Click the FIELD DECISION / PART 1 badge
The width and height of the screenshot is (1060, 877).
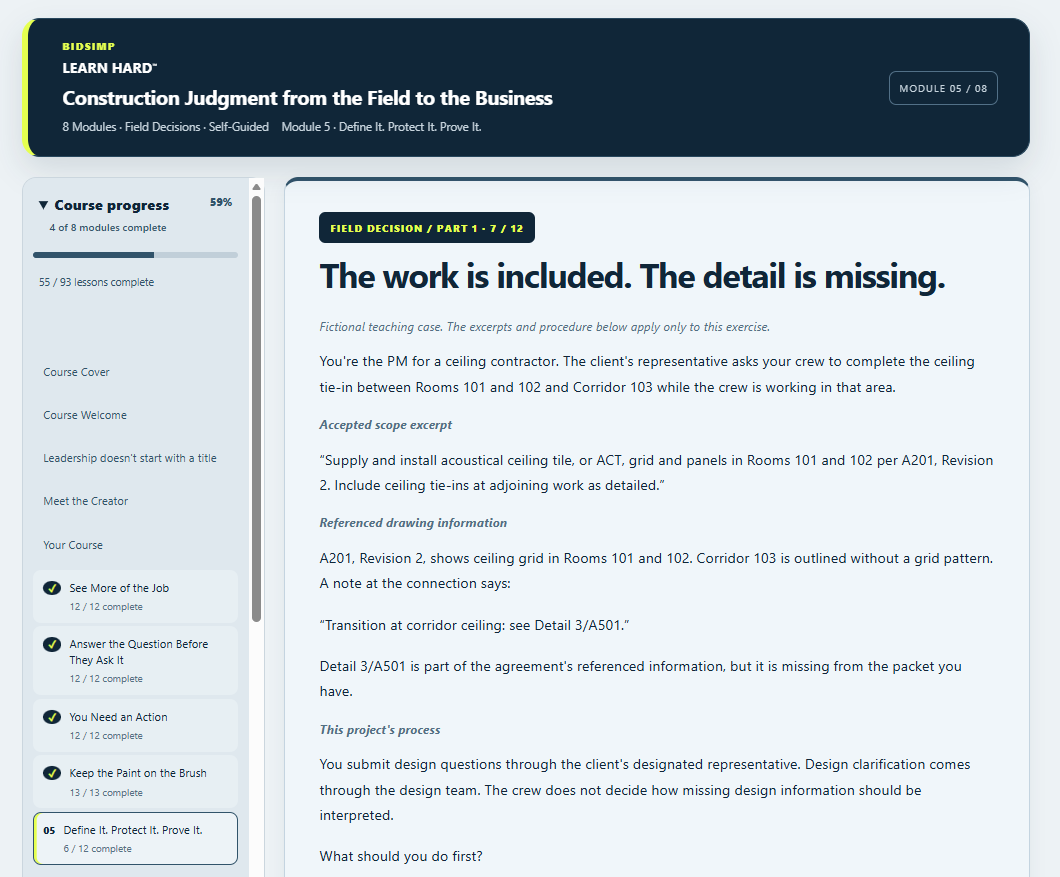point(427,228)
